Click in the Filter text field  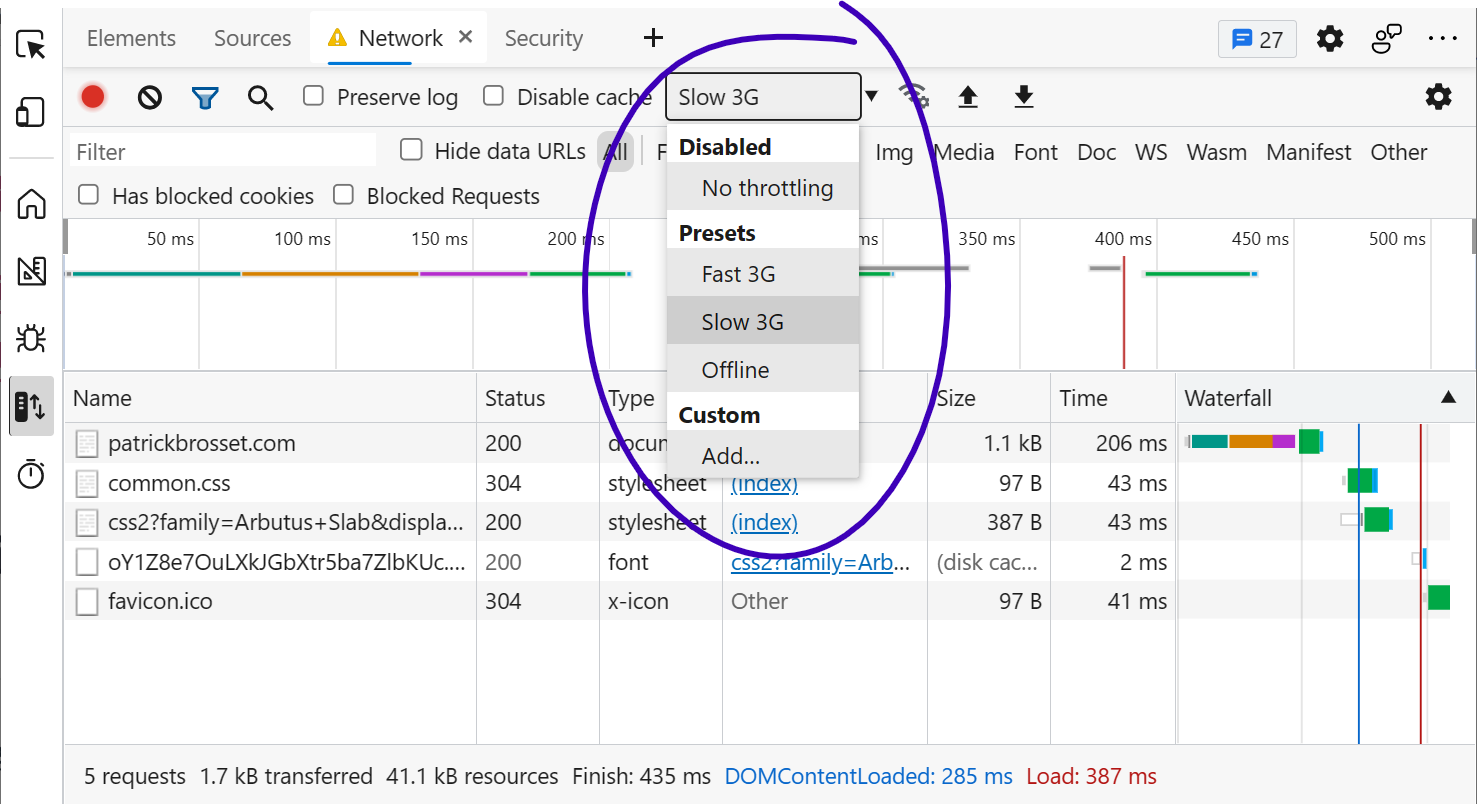222,152
